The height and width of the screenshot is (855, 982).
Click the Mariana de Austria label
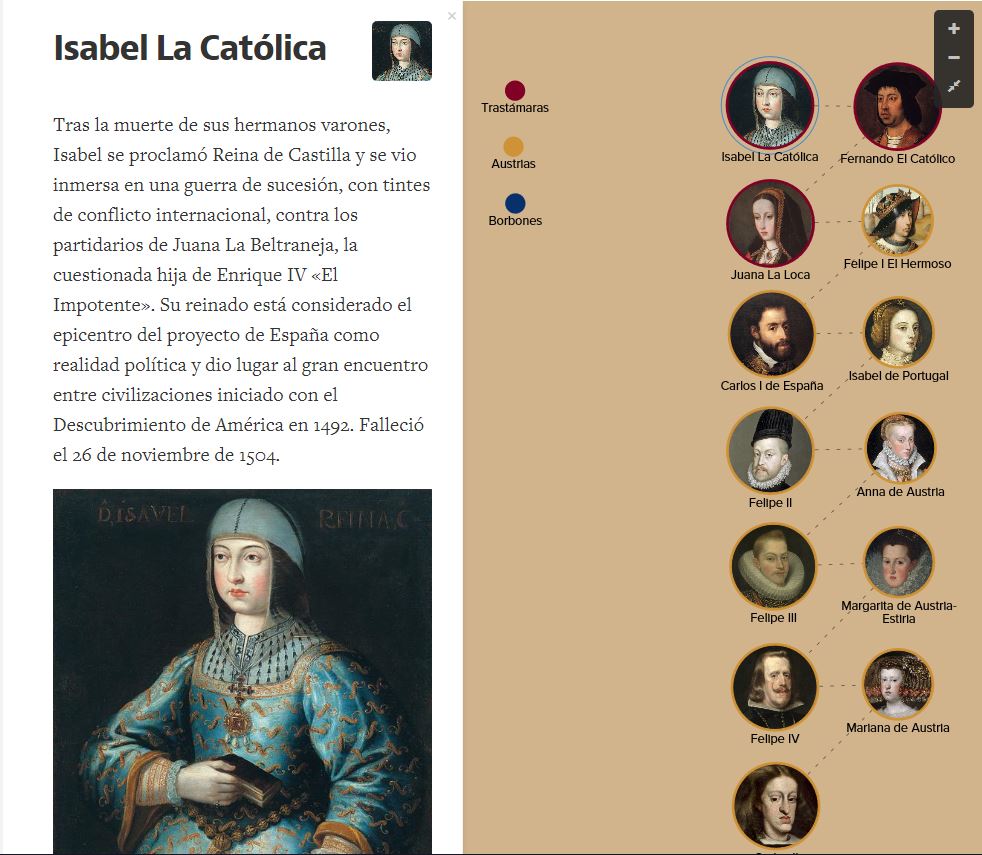897,728
